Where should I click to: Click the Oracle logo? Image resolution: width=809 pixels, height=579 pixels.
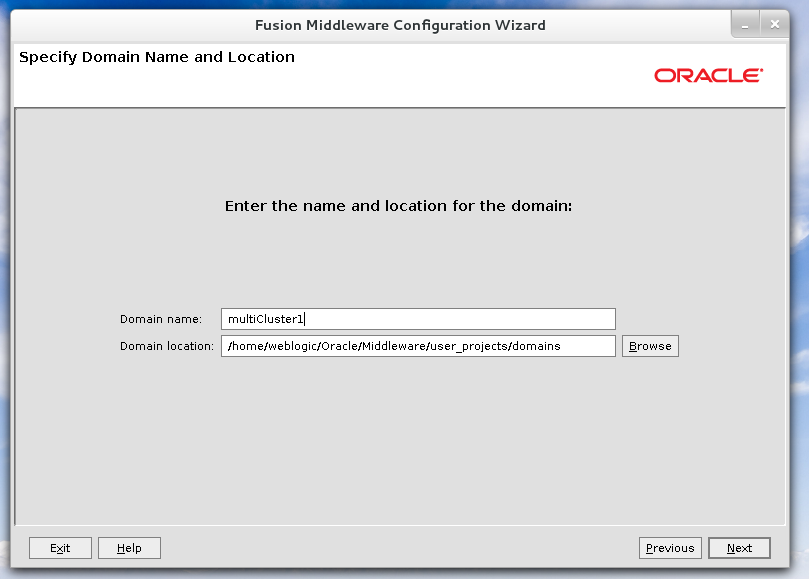pyautogui.click(x=708, y=75)
